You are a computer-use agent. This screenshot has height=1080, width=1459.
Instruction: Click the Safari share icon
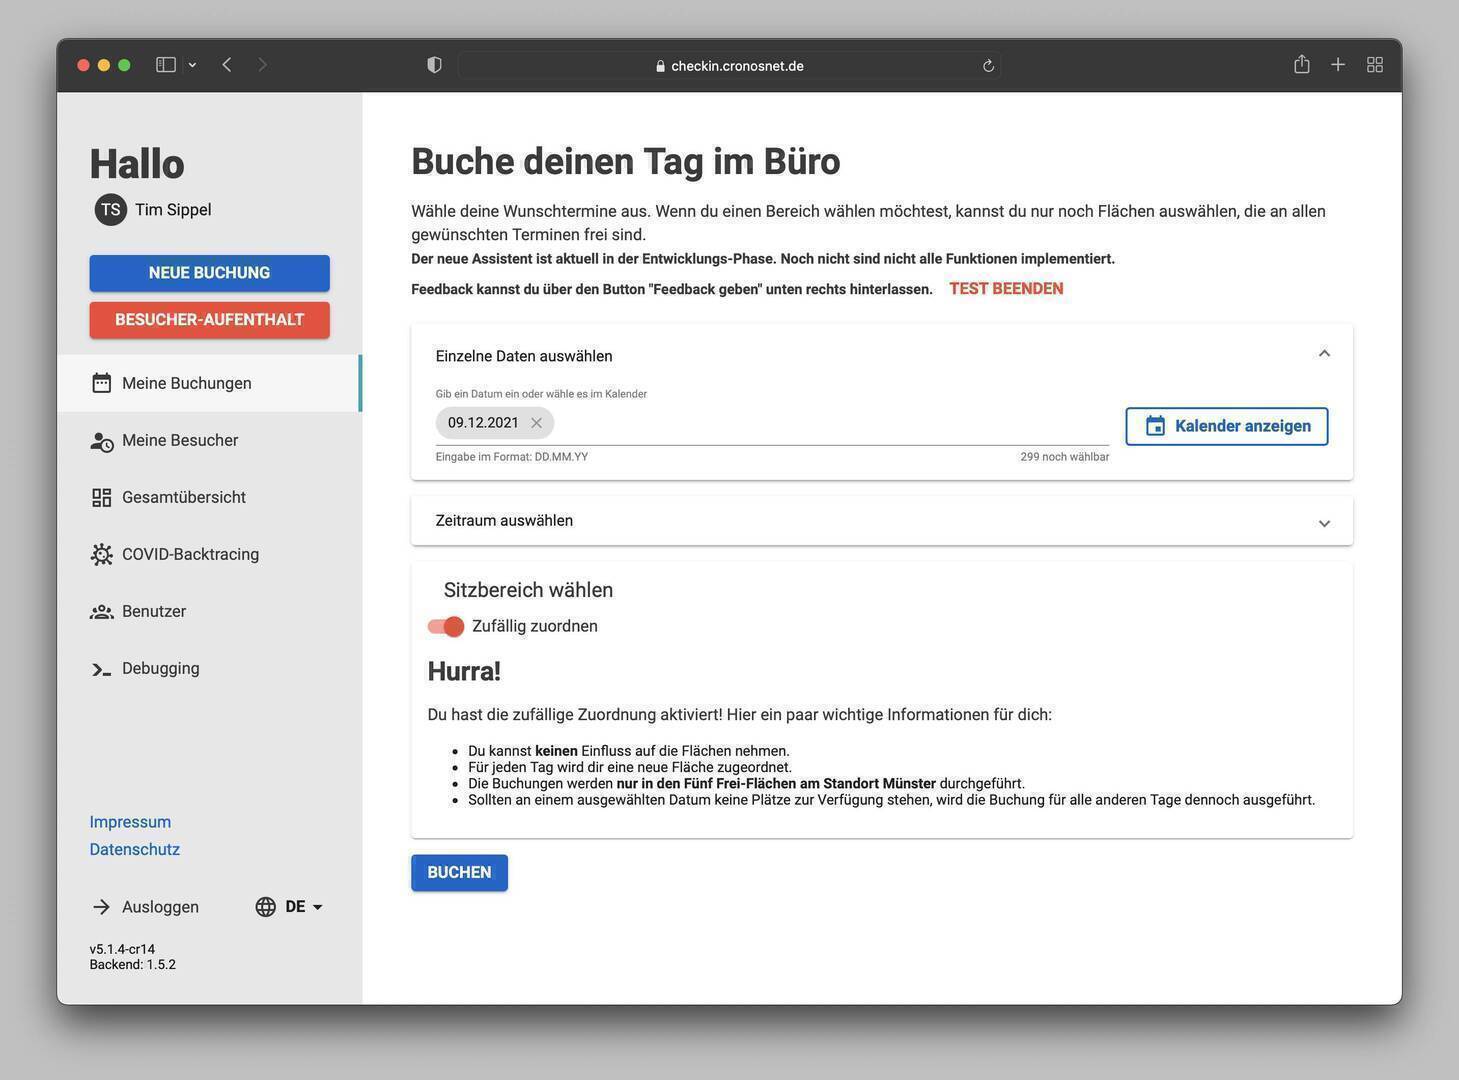click(x=1301, y=65)
